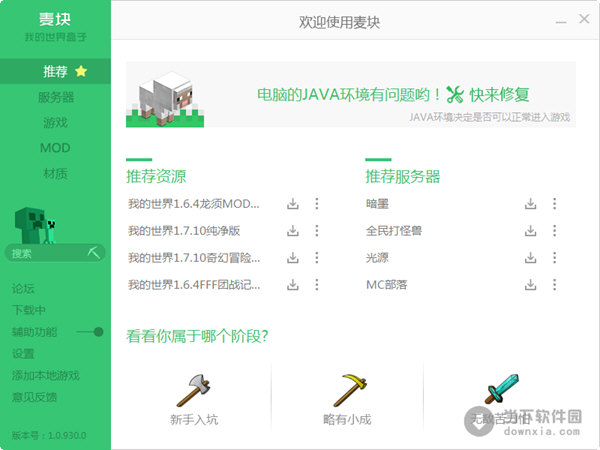The width and height of the screenshot is (600, 450).
Task: Open the 游戏 section
Action: coord(55,122)
